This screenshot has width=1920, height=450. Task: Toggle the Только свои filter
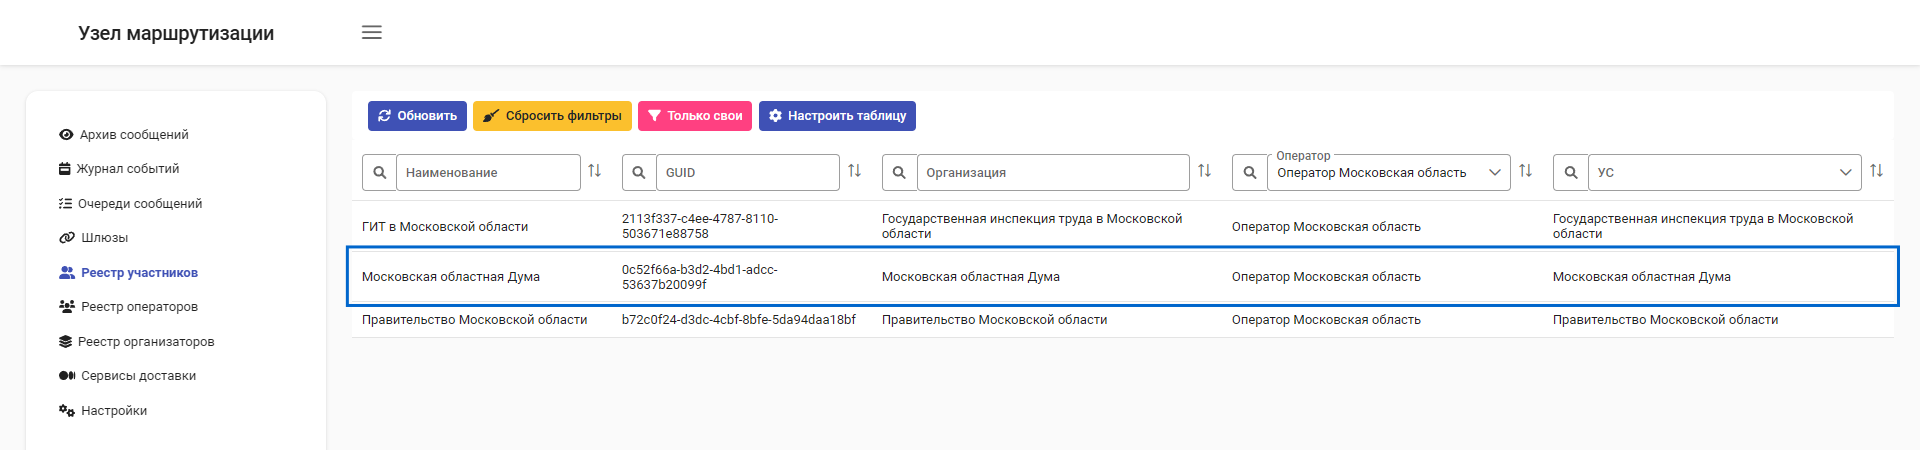click(695, 116)
